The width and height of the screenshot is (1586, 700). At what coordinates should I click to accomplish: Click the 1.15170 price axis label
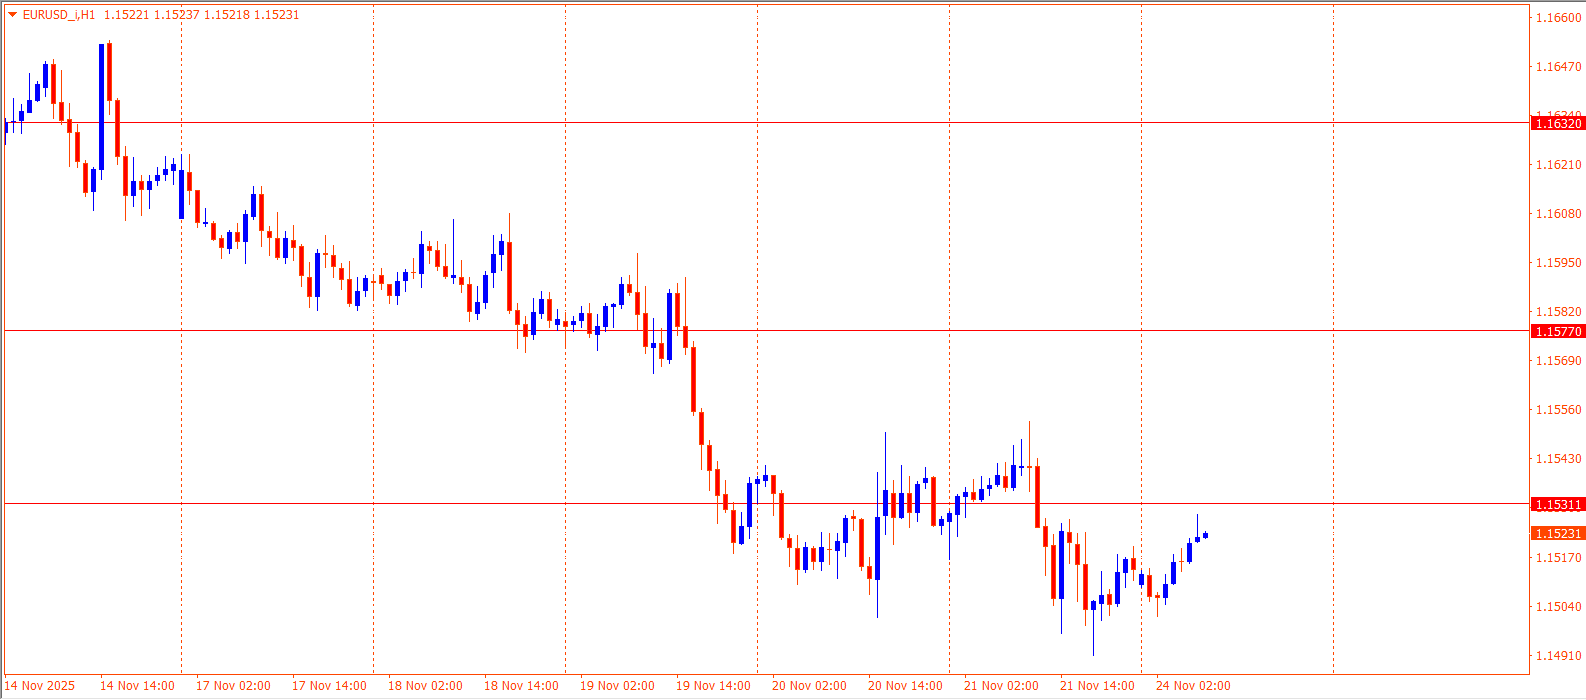click(x=1560, y=558)
